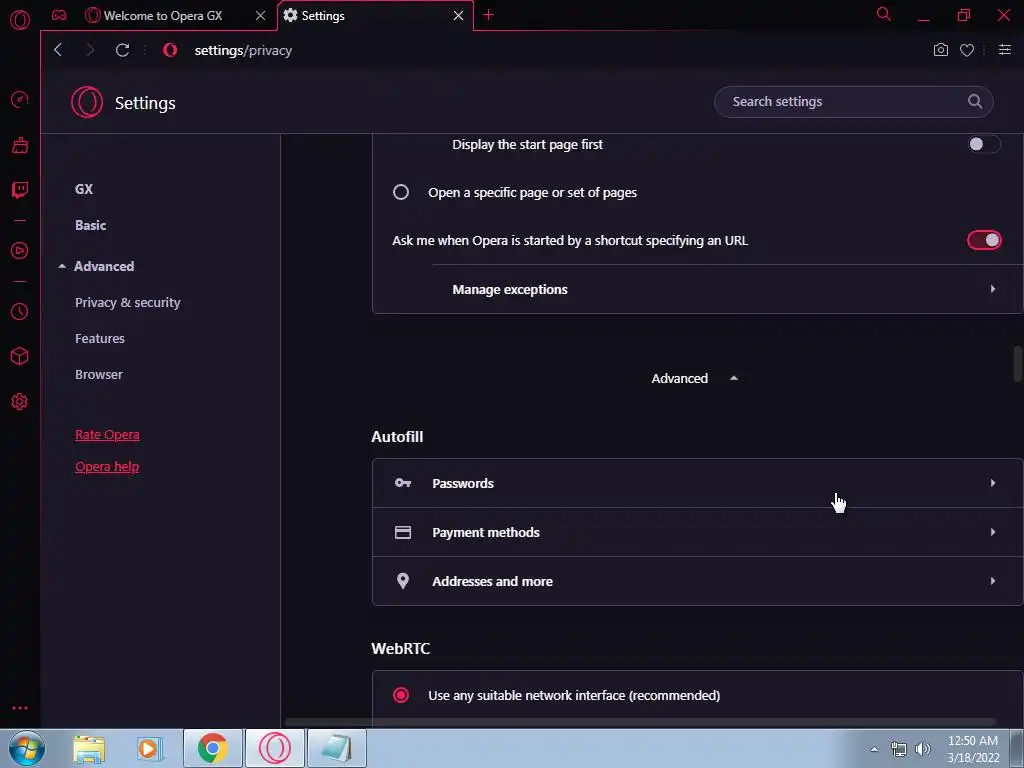
Task: Add page to bookmarks heart icon
Action: (x=967, y=50)
